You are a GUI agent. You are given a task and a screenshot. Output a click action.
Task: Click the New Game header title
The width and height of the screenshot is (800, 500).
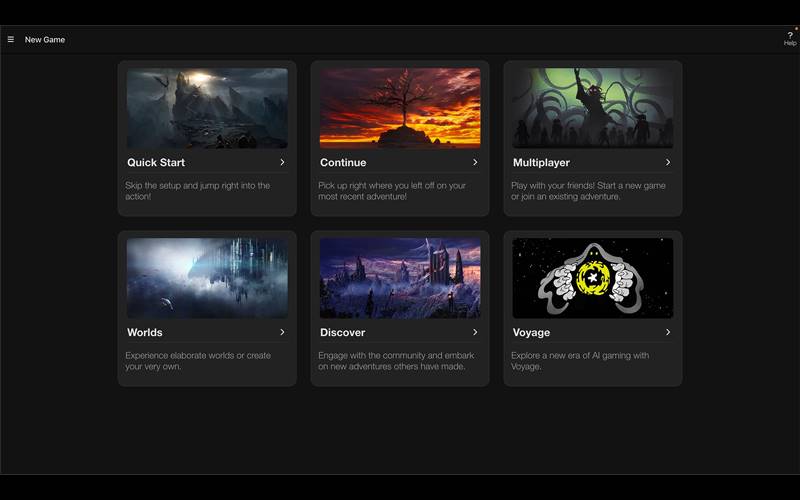[x=45, y=40]
